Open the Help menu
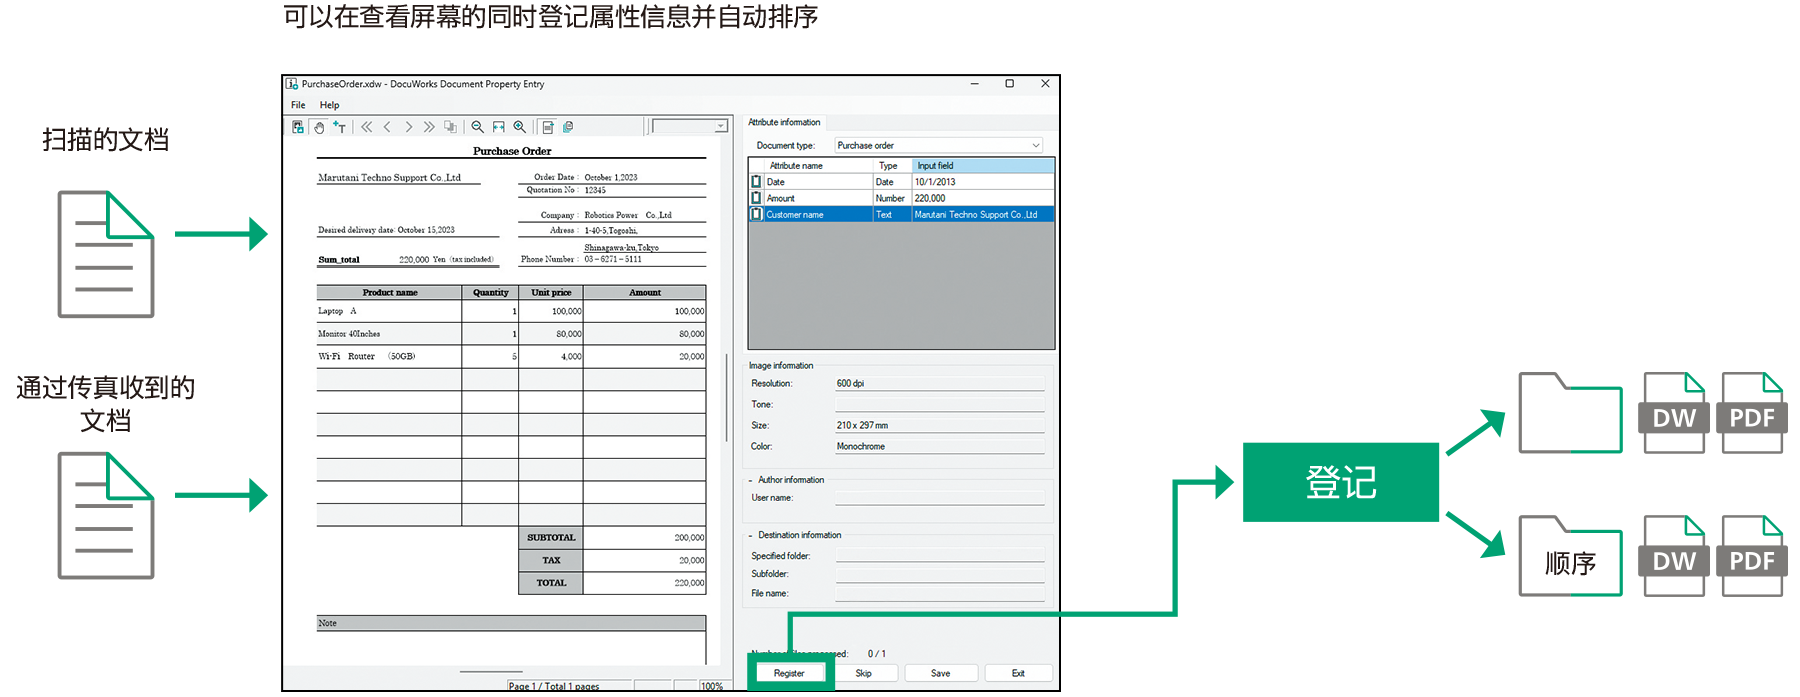This screenshot has height=697, width=1800. (x=329, y=105)
